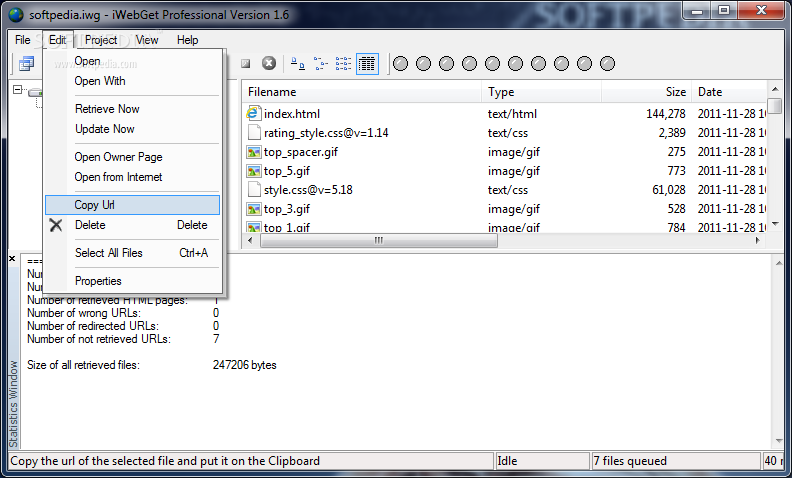Click the rating_style.css blank file icon
The image size is (792, 478).
(253, 132)
